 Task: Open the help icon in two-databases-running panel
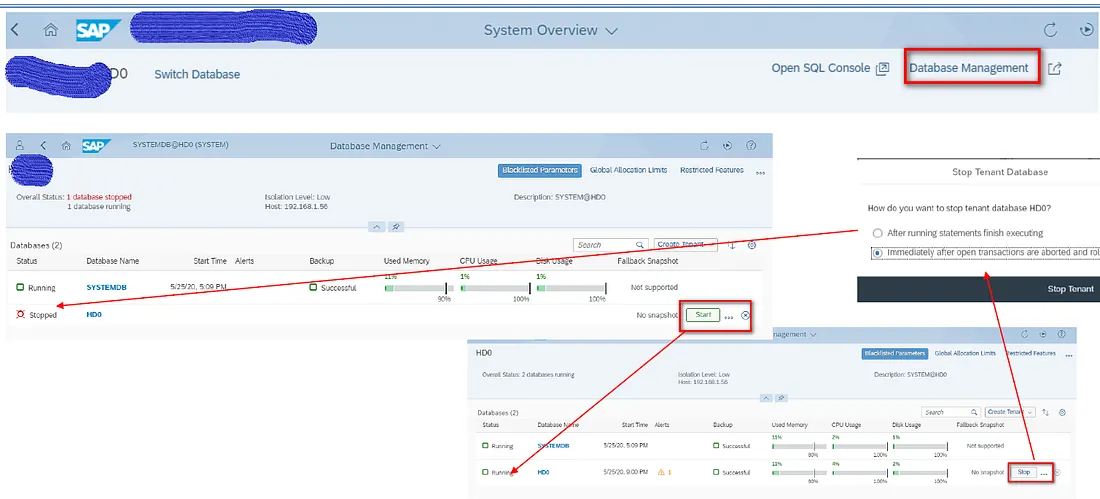coord(1061,334)
